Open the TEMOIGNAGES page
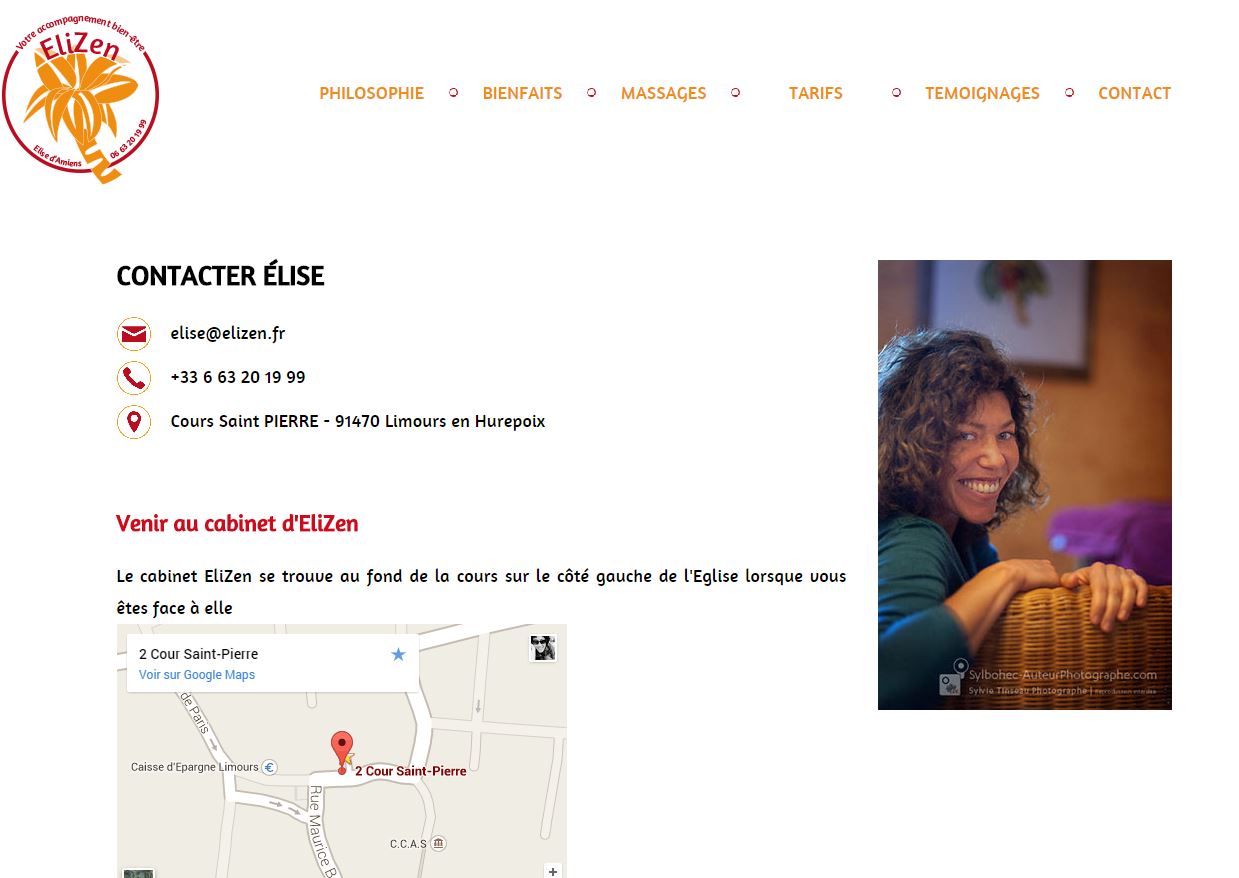The width and height of the screenshot is (1239, 878). tap(982, 93)
